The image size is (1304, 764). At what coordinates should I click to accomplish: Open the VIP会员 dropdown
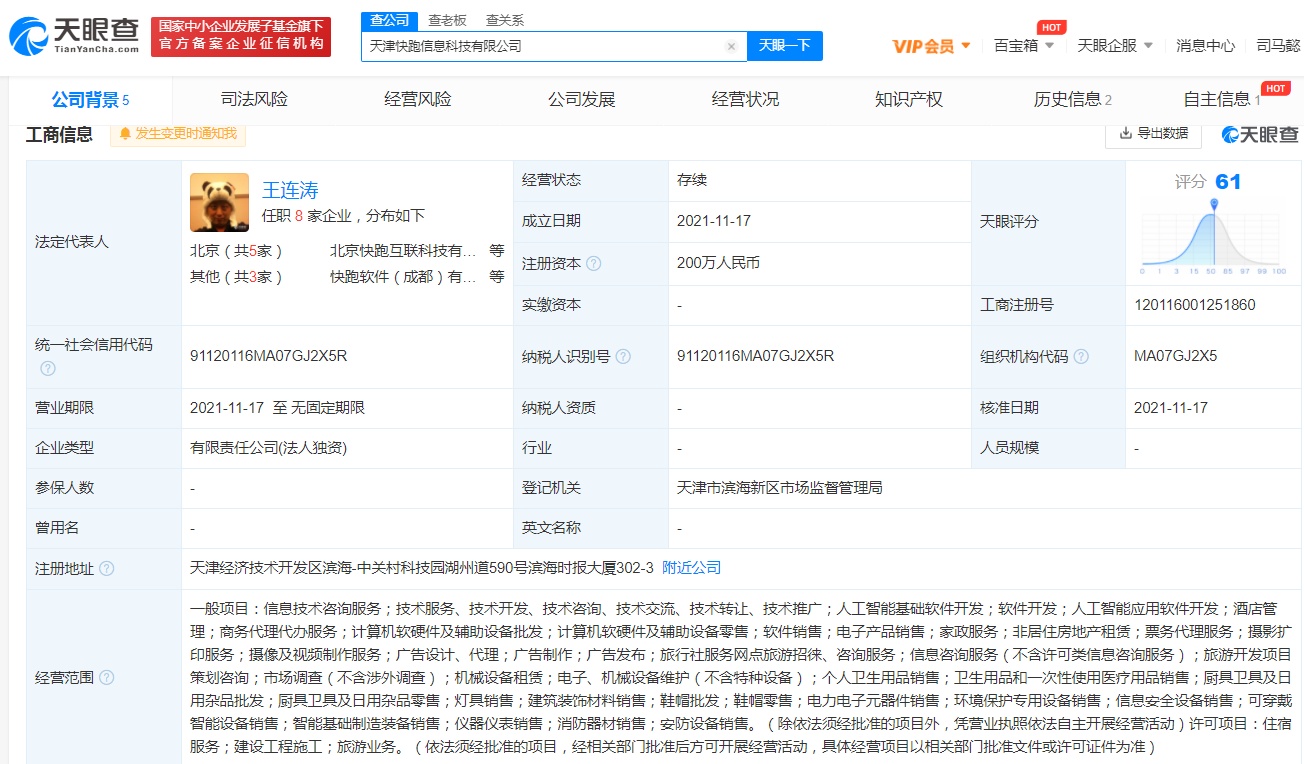click(931, 45)
